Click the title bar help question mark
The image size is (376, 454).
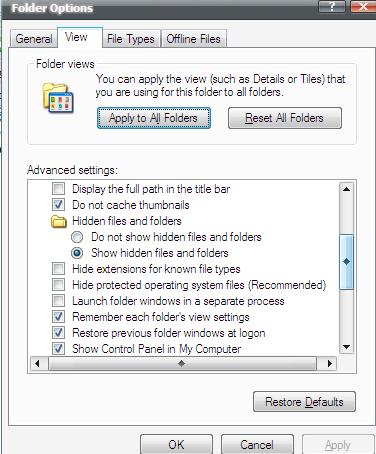(x=332, y=6)
